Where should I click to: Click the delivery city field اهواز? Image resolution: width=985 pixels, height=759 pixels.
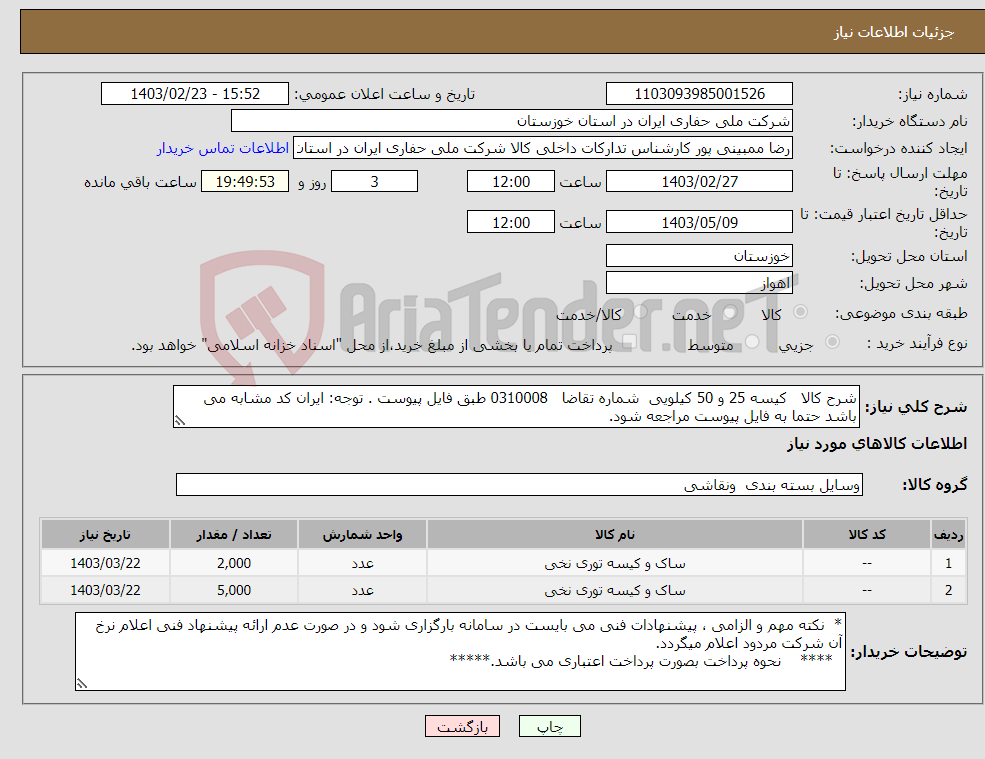(699, 283)
